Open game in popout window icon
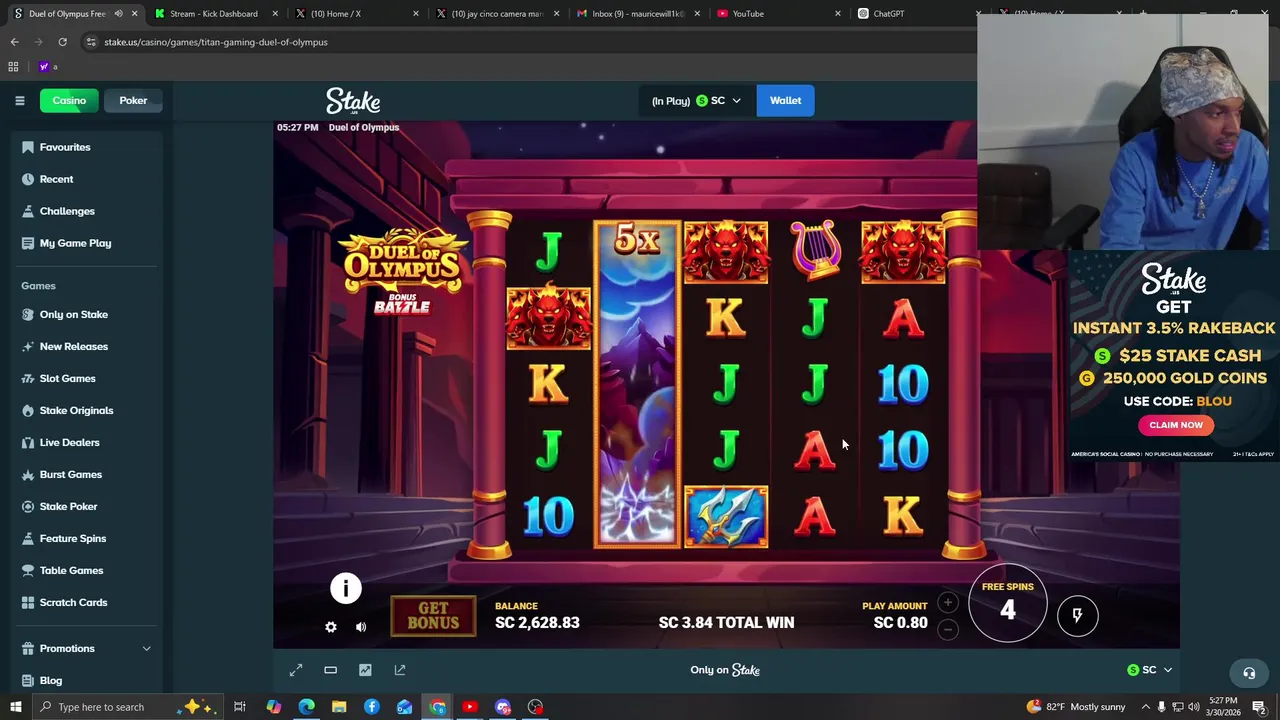The height and width of the screenshot is (720, 1280). click(x=400, y=670)
